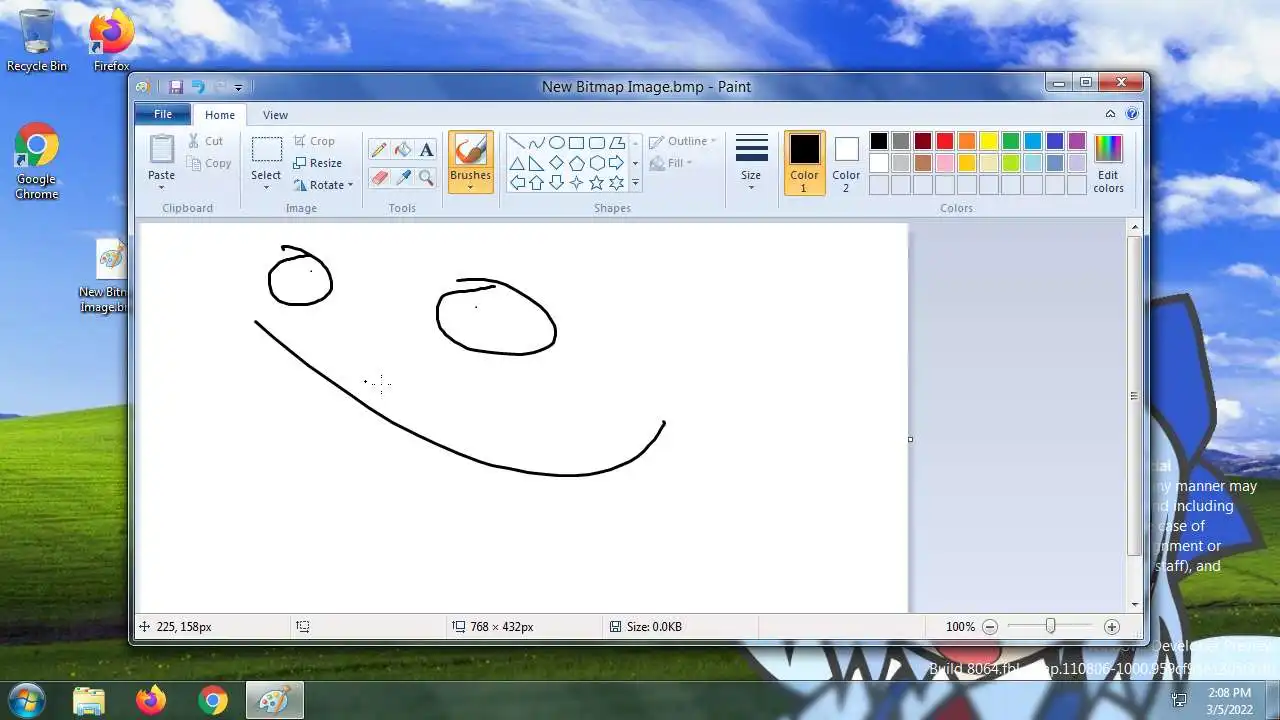
Task: Select the Magnifier tool
Action: click(426, 178)
